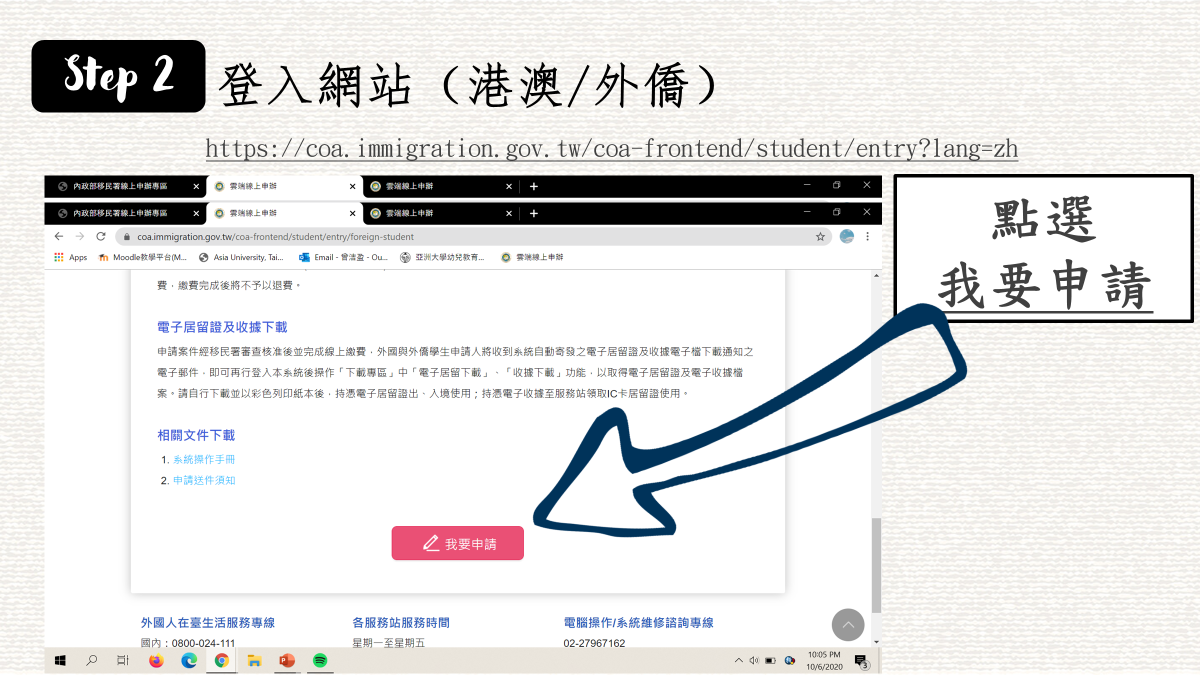The height and width of the screenshot is (675, 1200).
Task: Open Firefox from the taskbar
Action: coord(157,661)
